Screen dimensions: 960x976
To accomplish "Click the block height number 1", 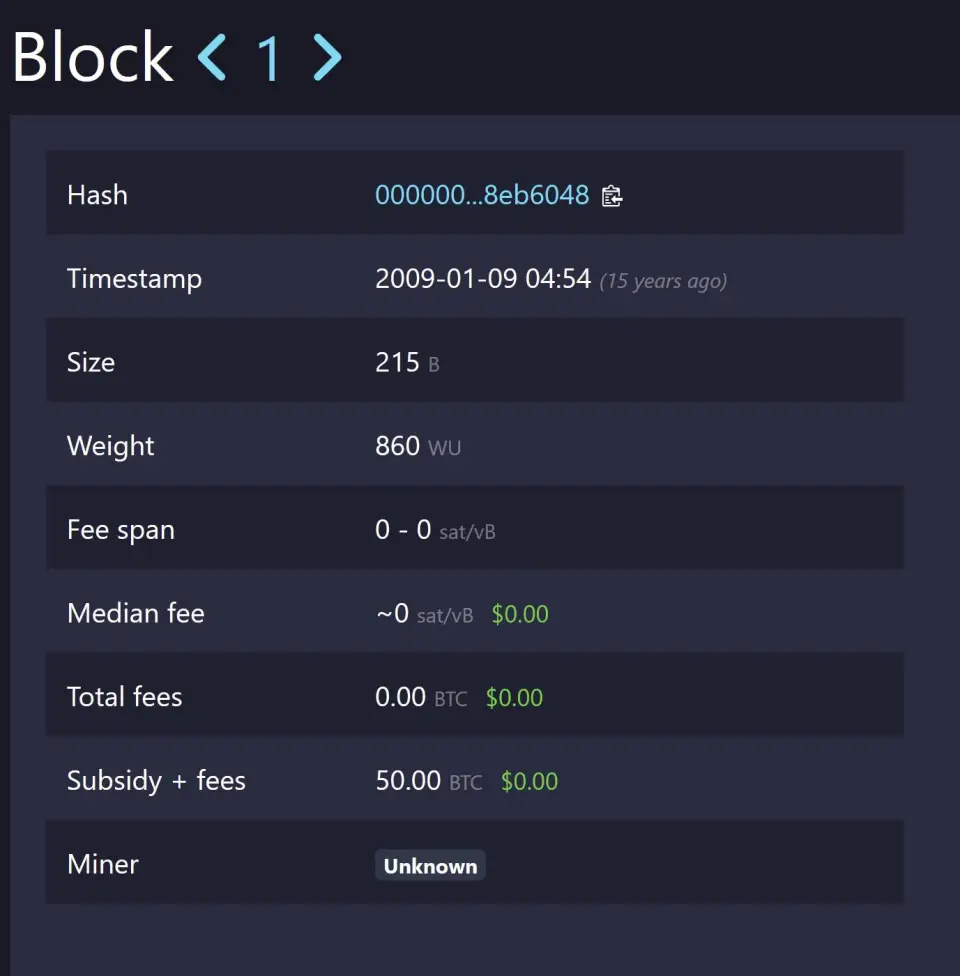I will (x=270, y=59).
